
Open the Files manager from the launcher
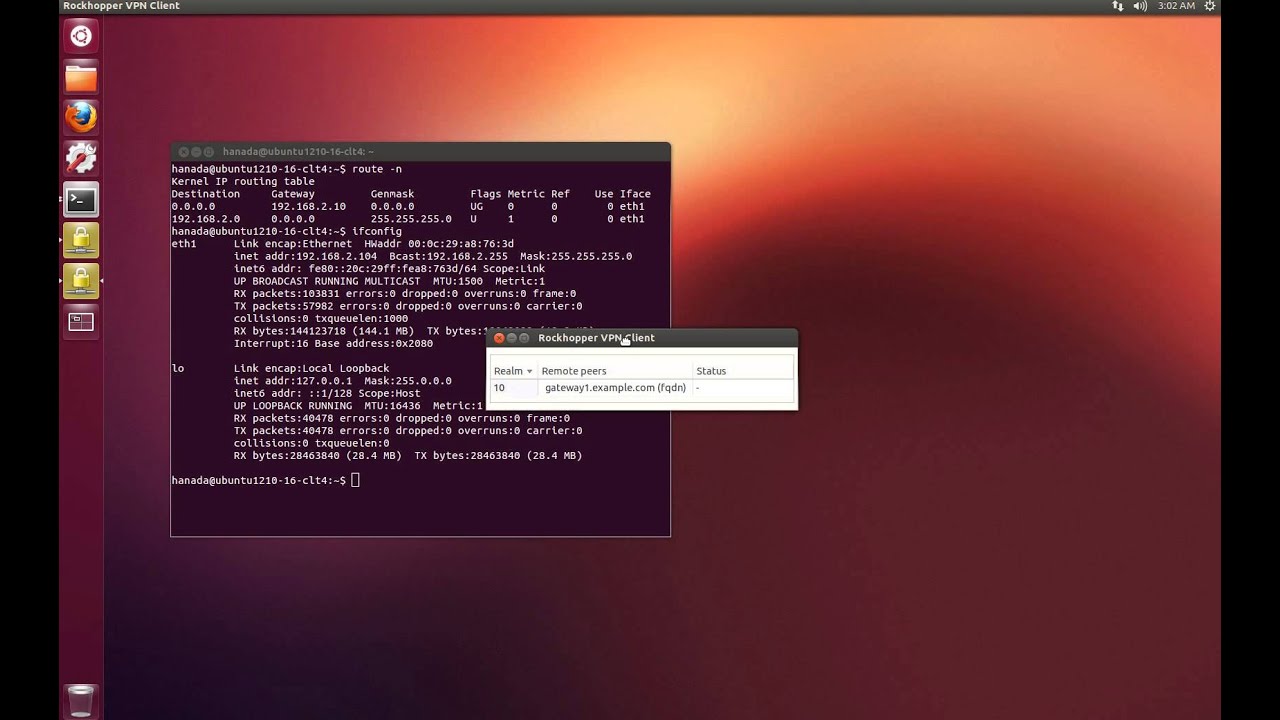pos(81,77)
